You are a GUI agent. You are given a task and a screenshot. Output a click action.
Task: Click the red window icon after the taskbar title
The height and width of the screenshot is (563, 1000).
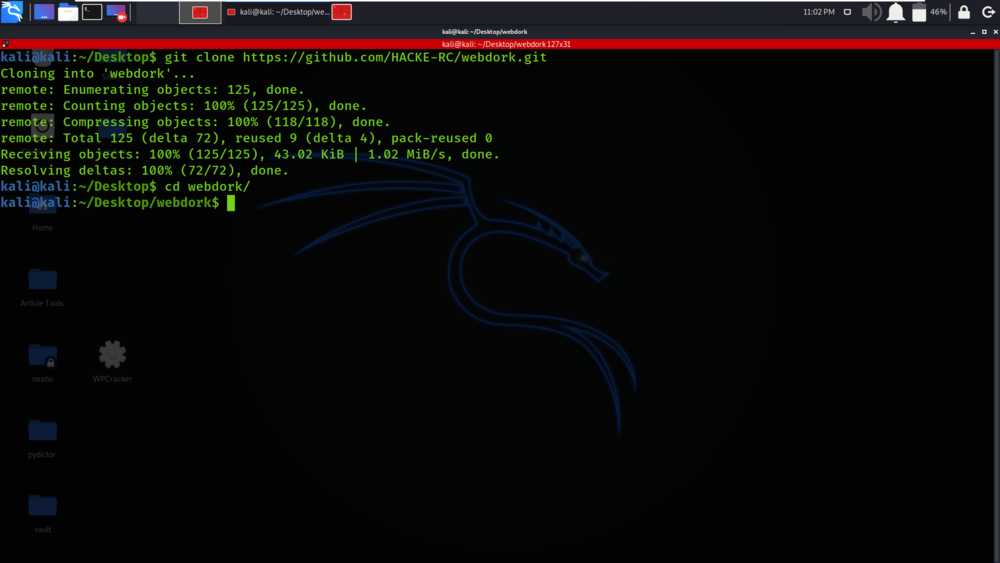click(342, 12)
